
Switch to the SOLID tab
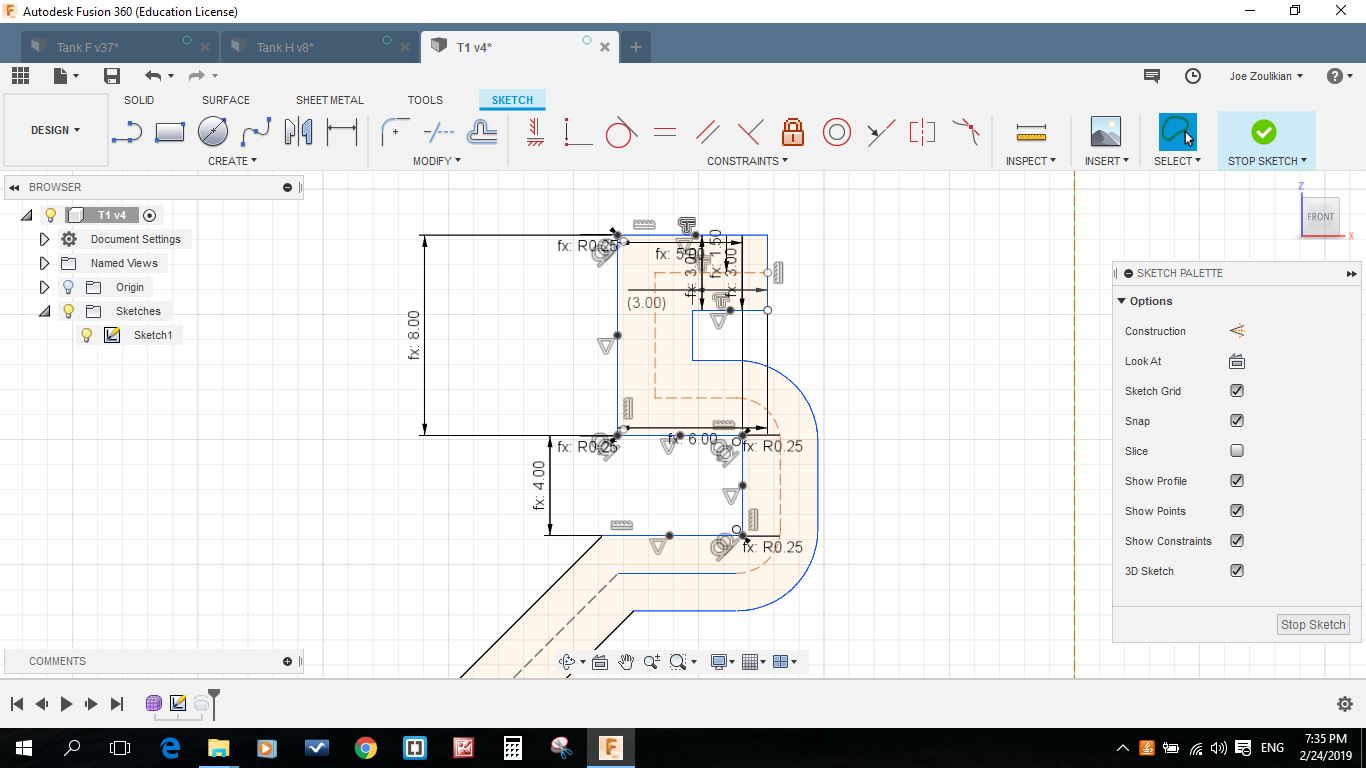139,100
